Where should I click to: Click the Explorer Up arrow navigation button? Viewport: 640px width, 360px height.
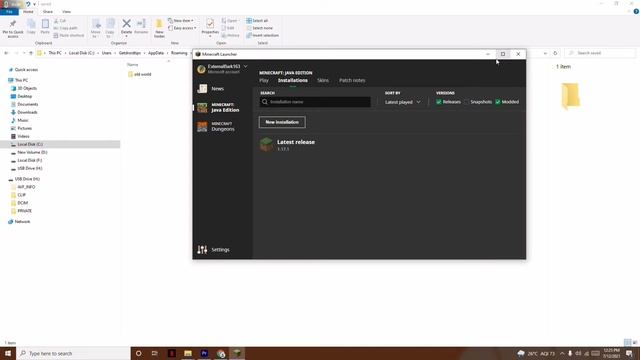(x=31, y=53)
